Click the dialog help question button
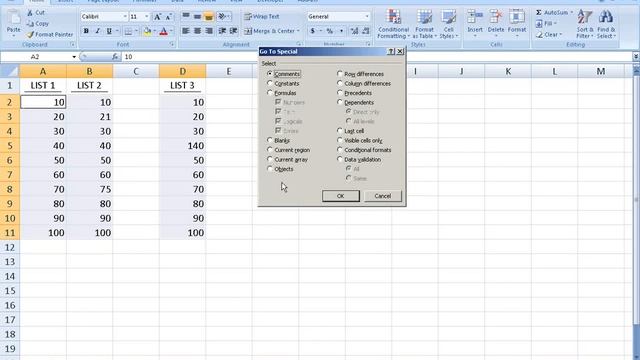640x360 pixels. click(x=391, y=51)
